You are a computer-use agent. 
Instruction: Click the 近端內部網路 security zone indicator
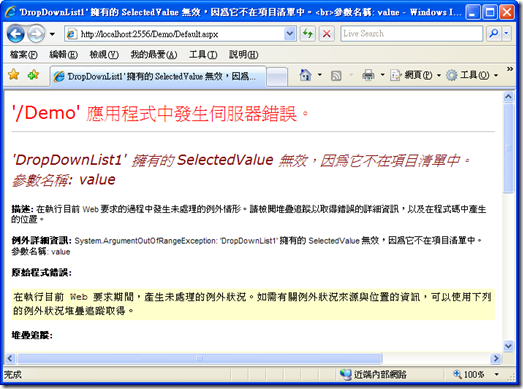pos(373,374)
